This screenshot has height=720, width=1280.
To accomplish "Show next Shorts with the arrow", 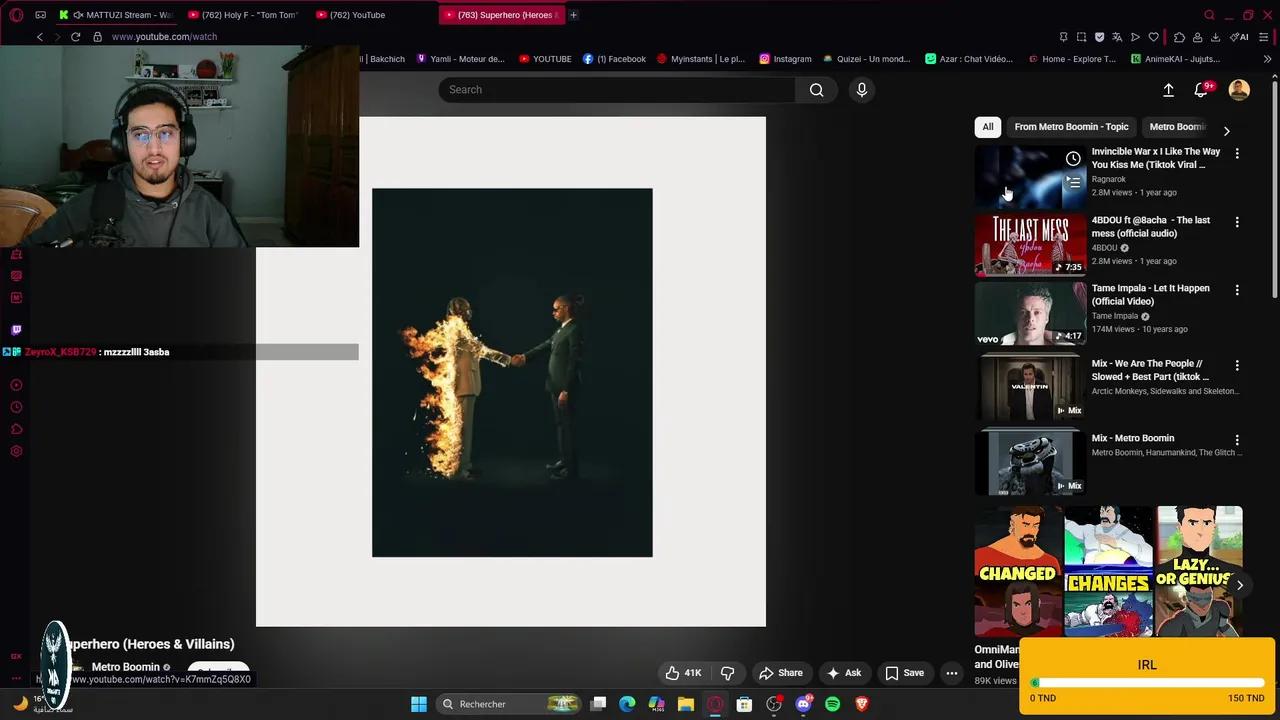I will coord(1239,585).
